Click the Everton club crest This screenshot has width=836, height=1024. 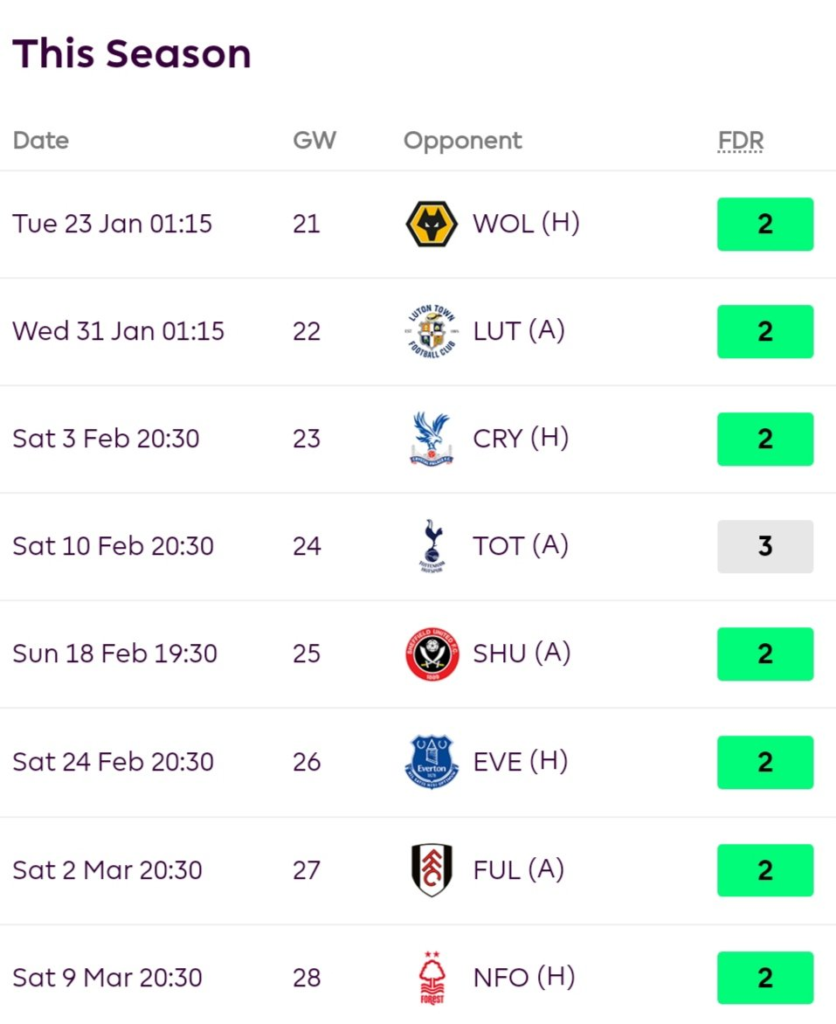pyautogui.click(x=431, y=762)
